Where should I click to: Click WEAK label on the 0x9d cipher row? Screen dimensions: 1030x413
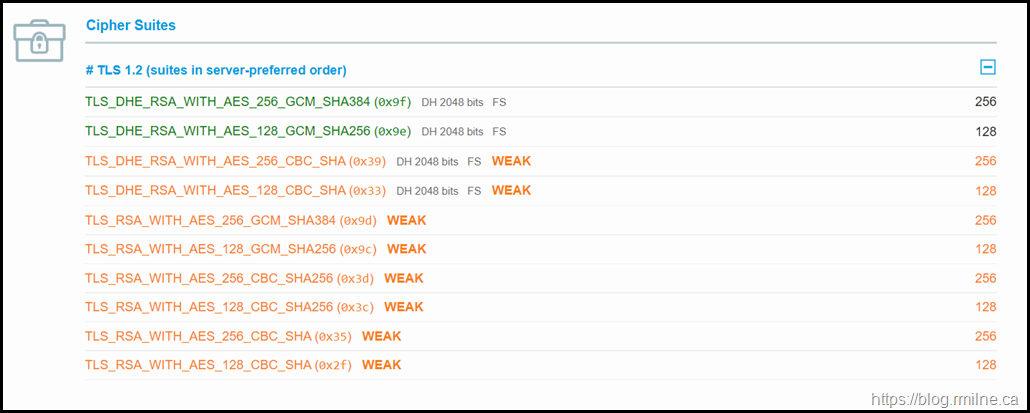tap(406, 220)
